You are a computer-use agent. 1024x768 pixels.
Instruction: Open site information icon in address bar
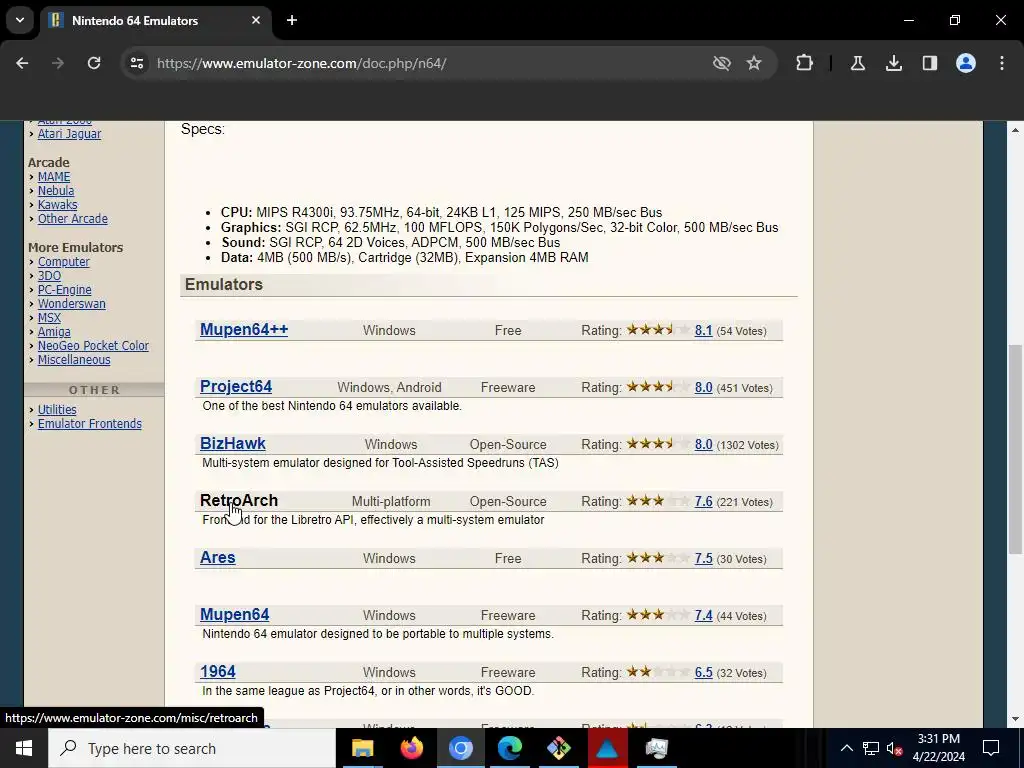(136, 63)
